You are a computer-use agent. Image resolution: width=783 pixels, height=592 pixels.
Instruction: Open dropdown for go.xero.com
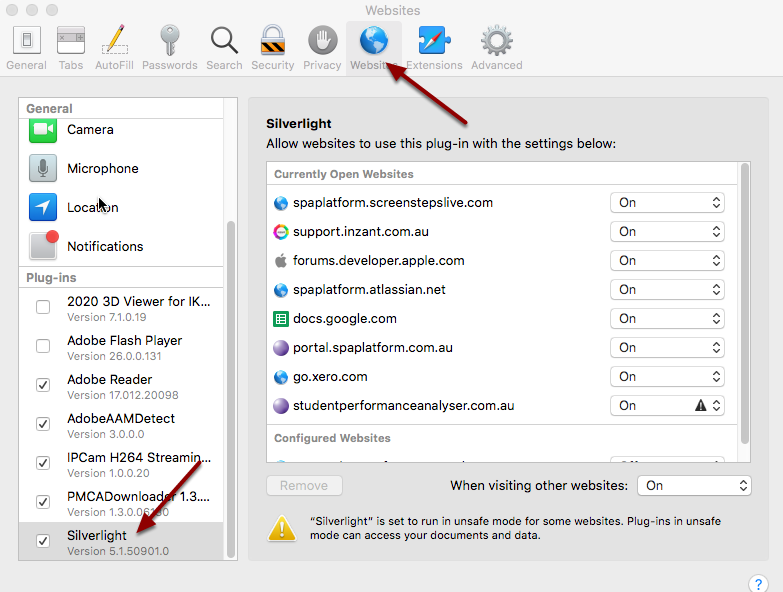click(x=667, y=376)
